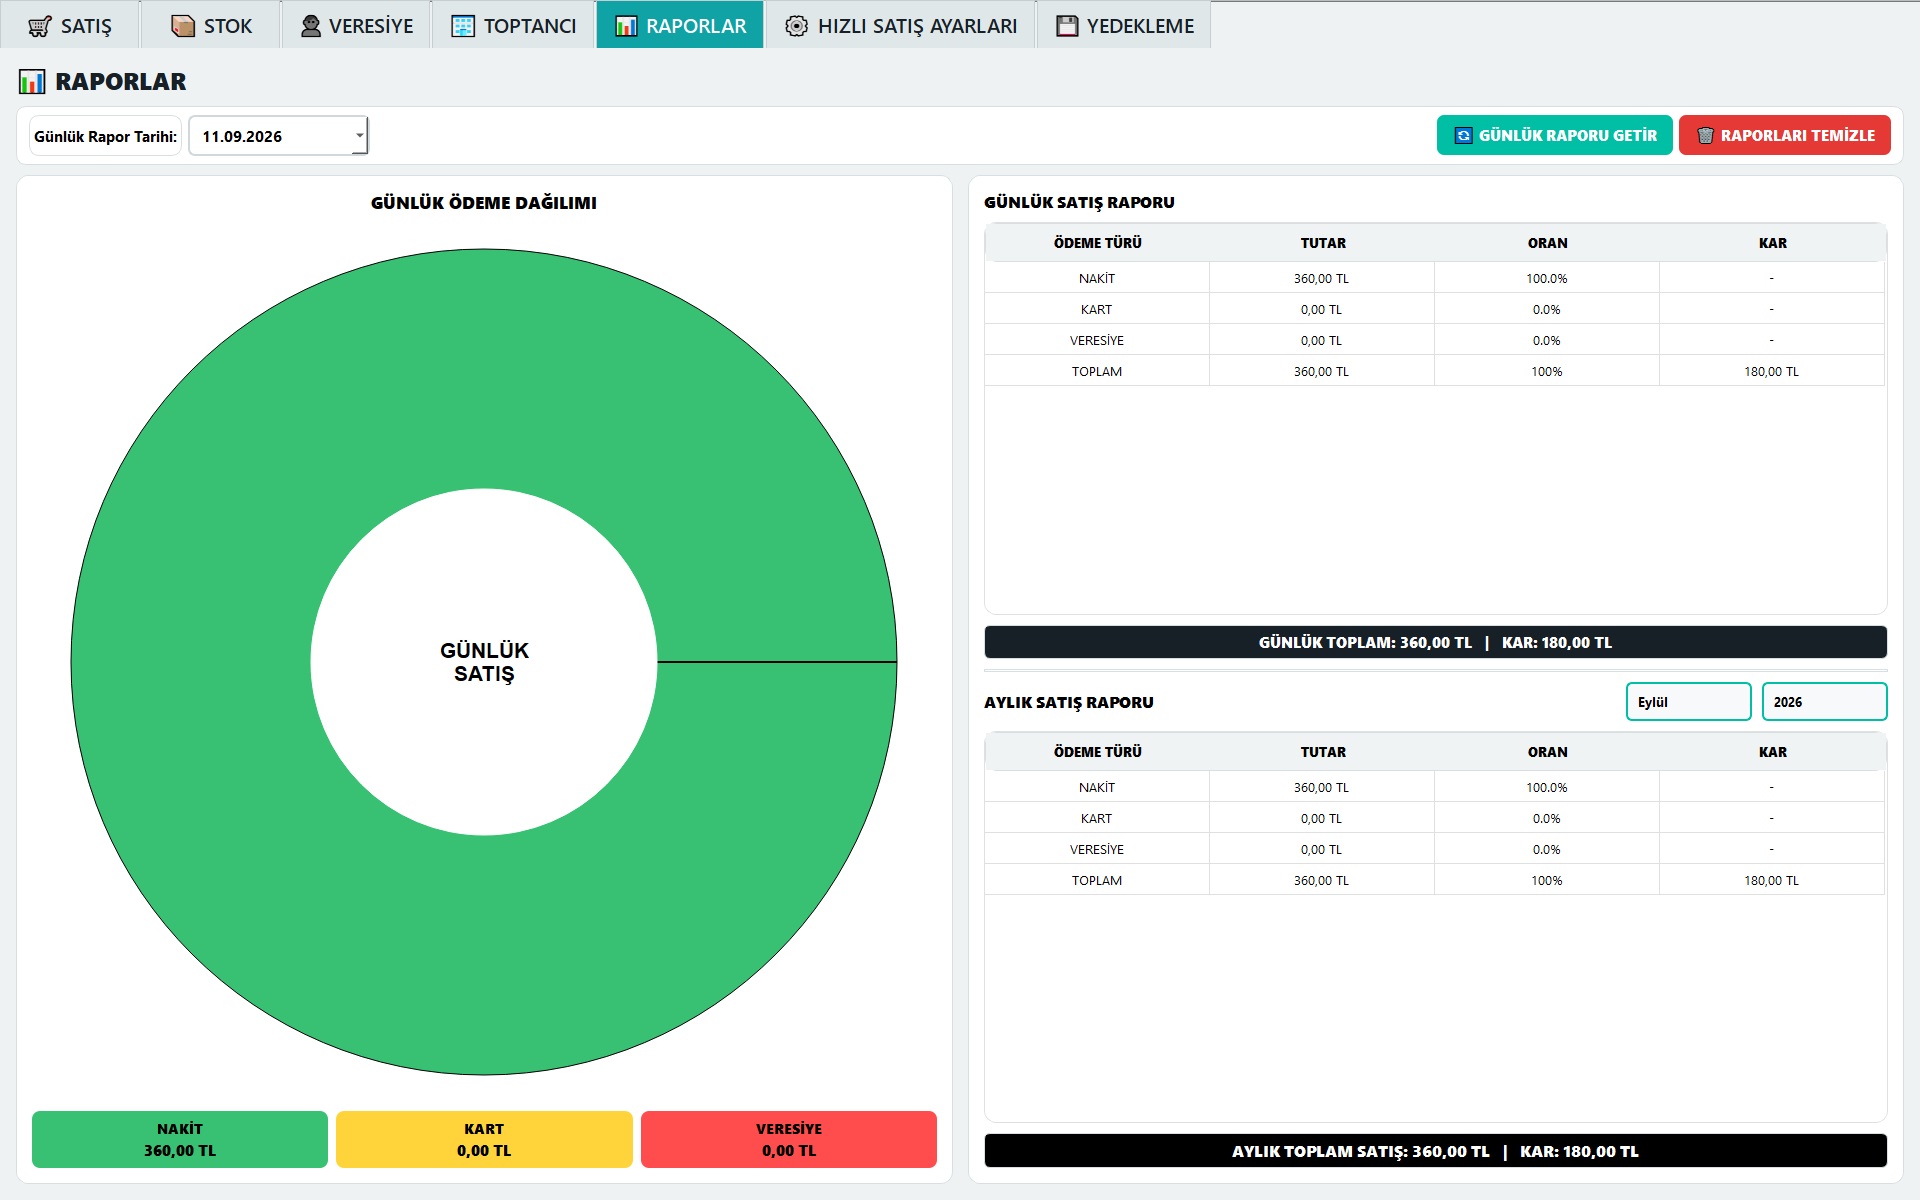Click the GÜNLÜK SATIŞ label in chart center
1920x1200 pixels.
(x=484, y=662)
